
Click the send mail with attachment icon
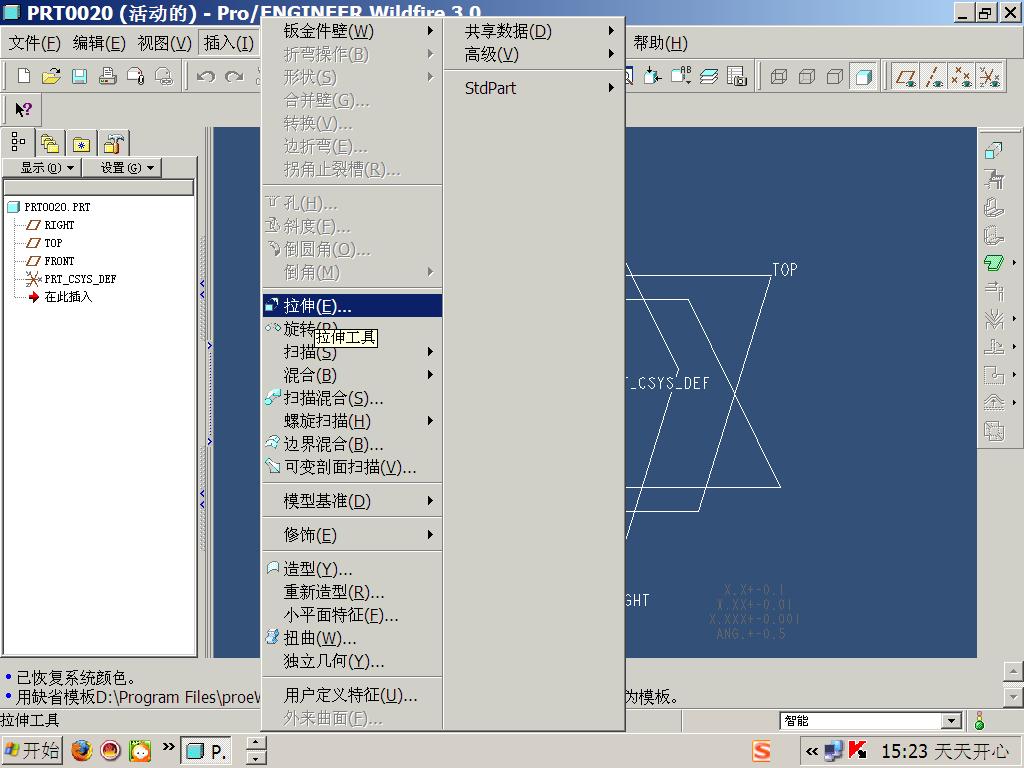pyautogui.click(x=135, y=76)
